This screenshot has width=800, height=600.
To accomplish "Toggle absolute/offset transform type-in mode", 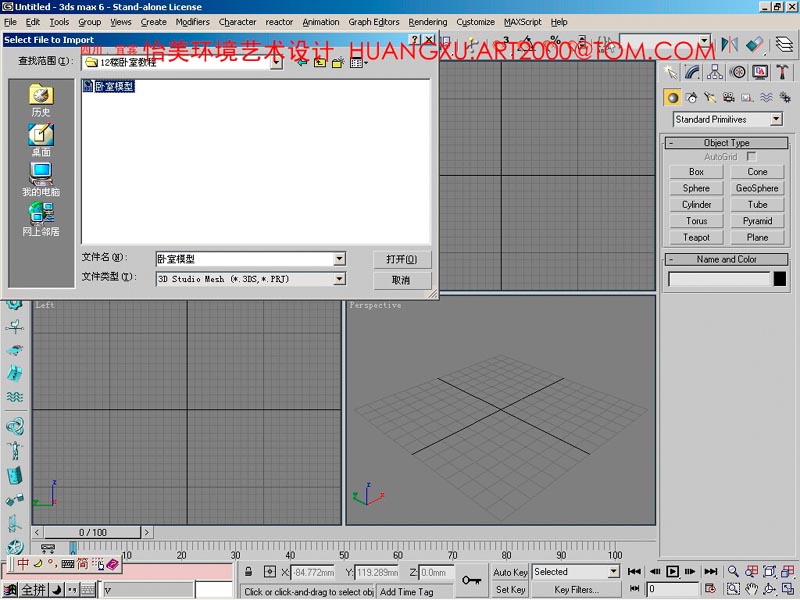I will click(x=269, y=571).
